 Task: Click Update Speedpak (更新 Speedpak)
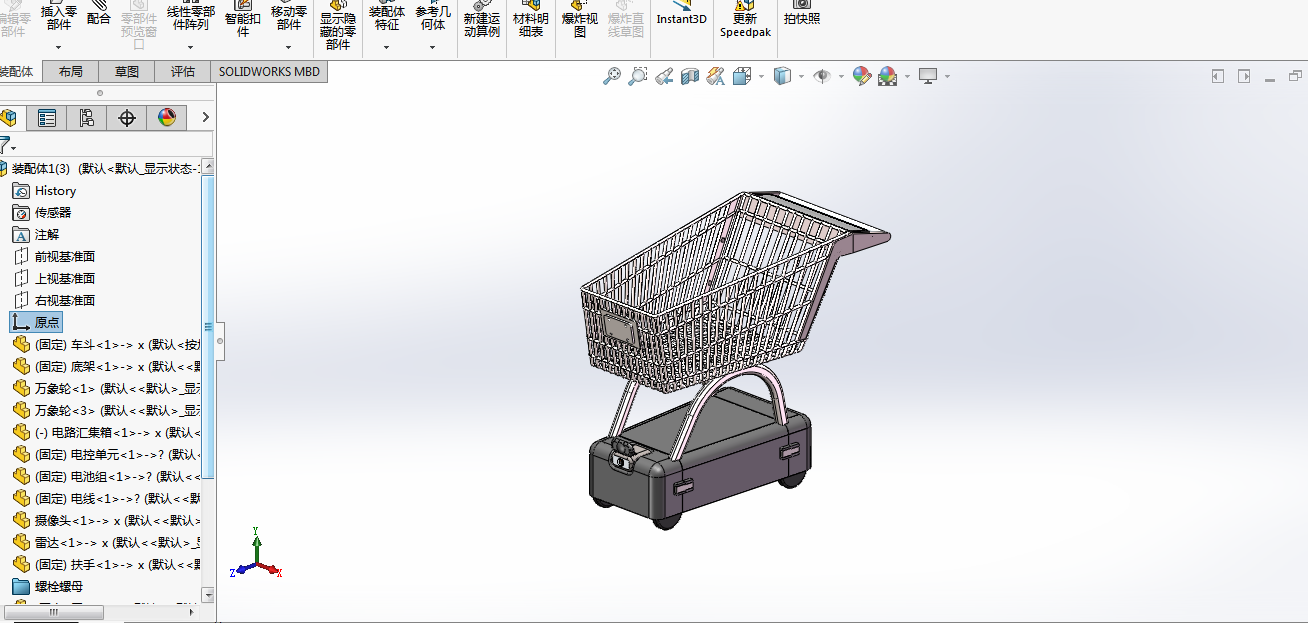click(x=745, y=20)
